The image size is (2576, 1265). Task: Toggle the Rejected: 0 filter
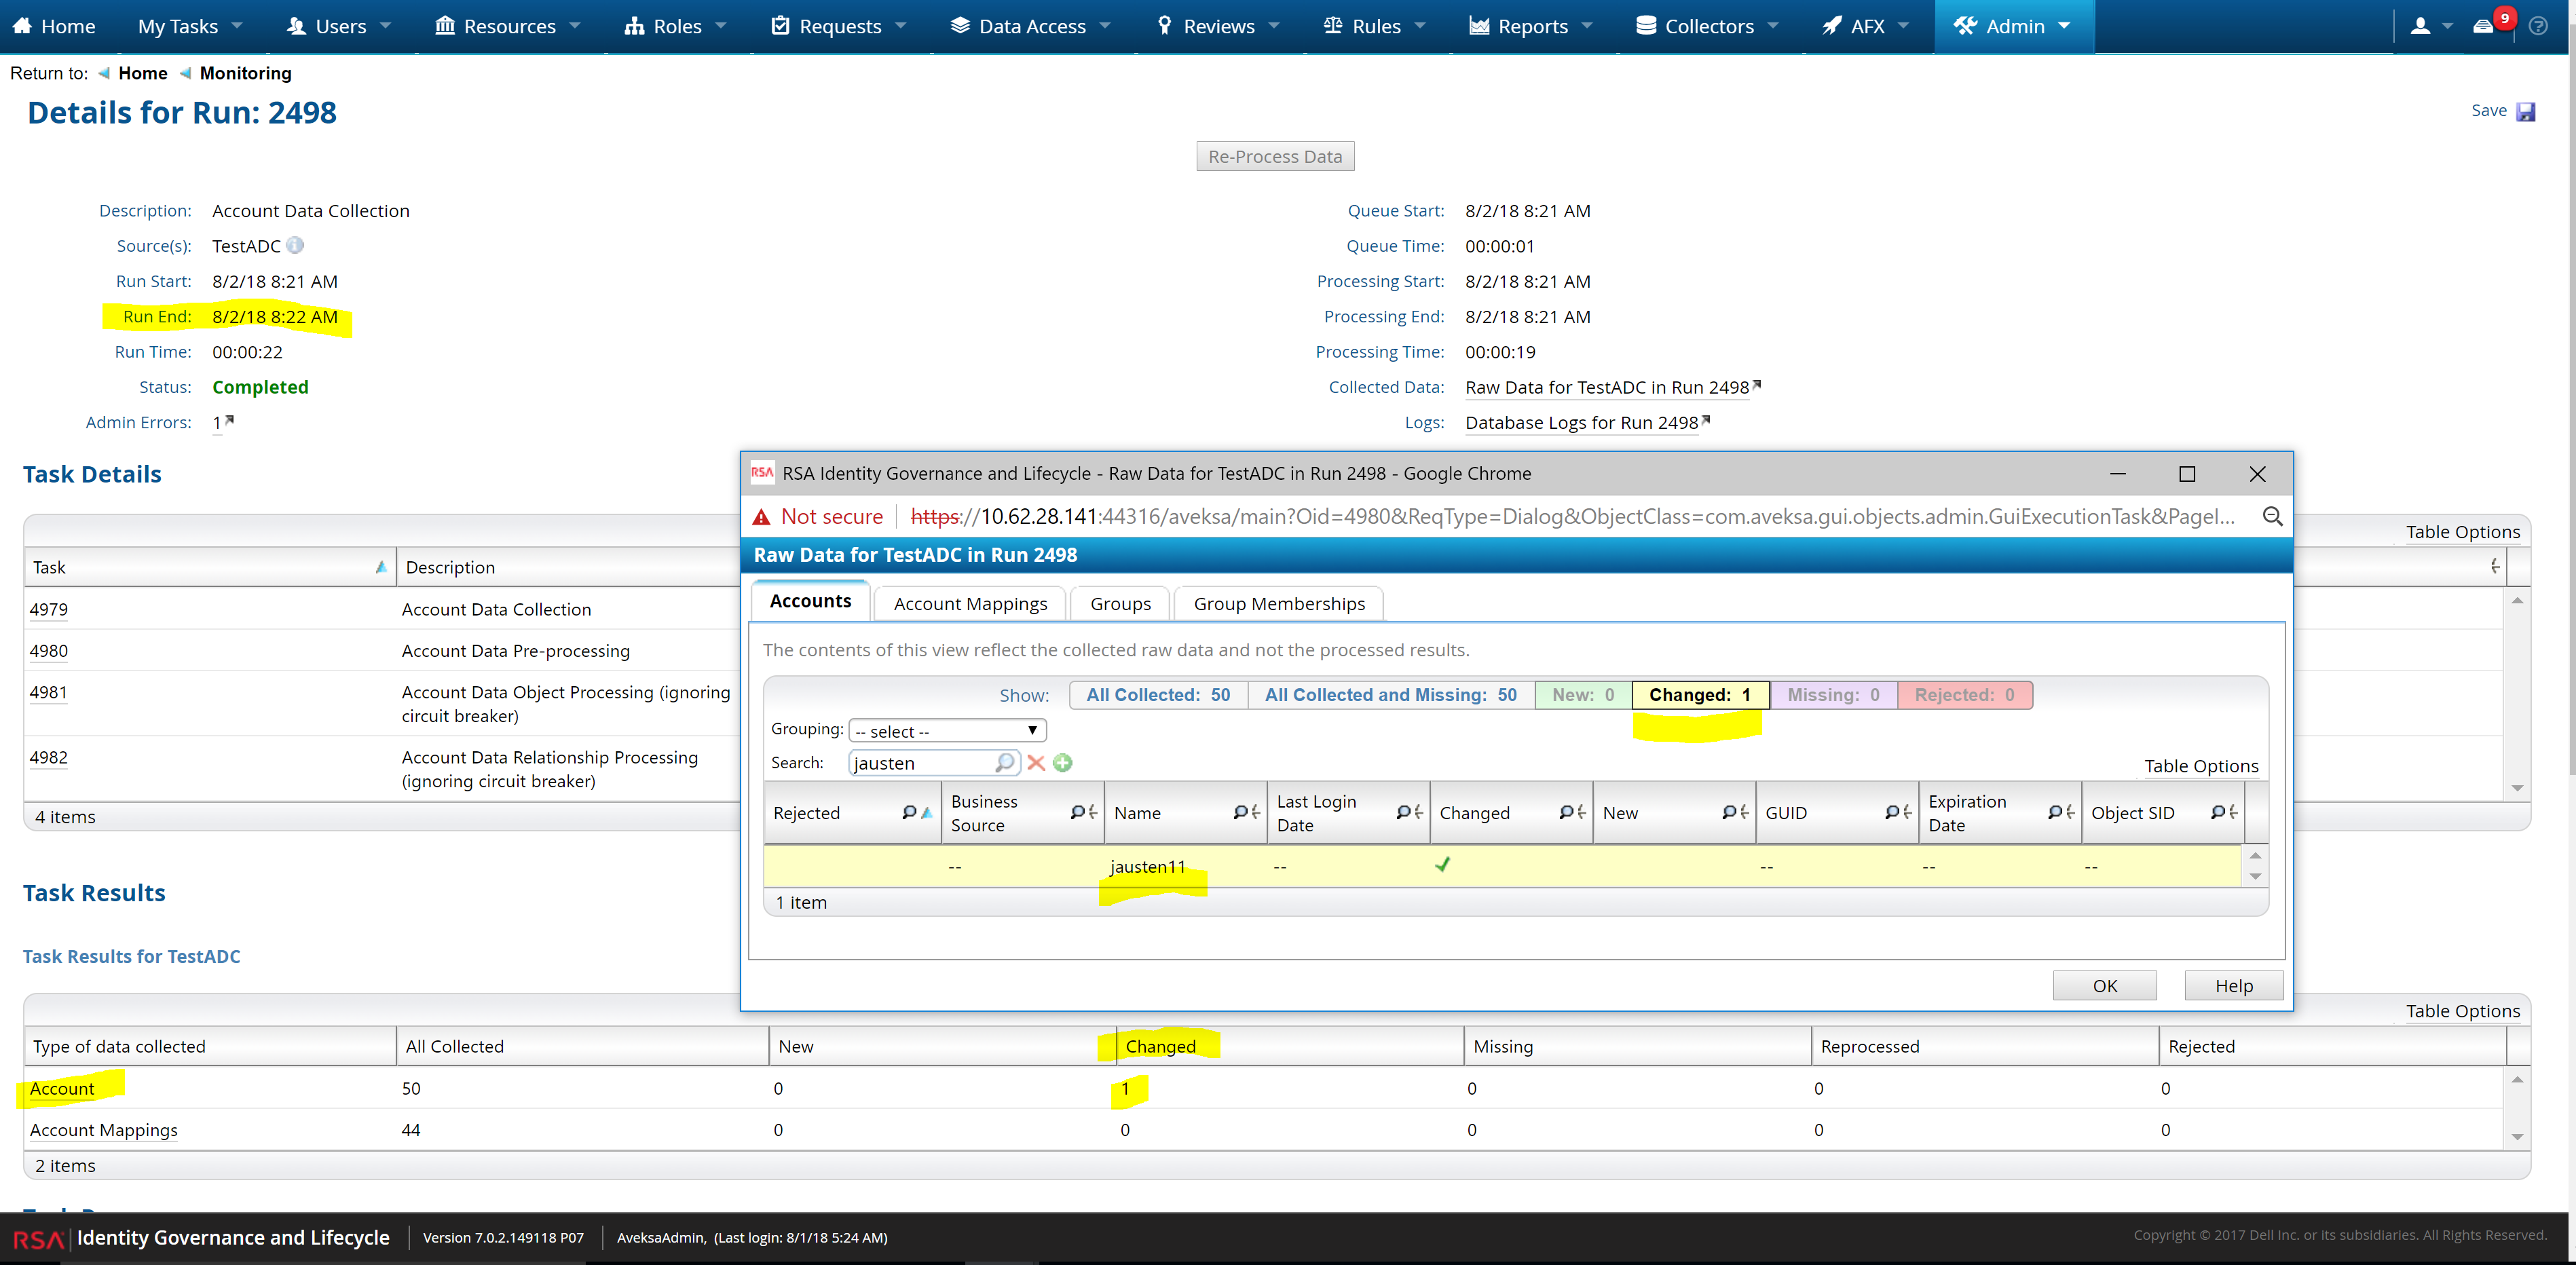click(x=1964, y=695)
